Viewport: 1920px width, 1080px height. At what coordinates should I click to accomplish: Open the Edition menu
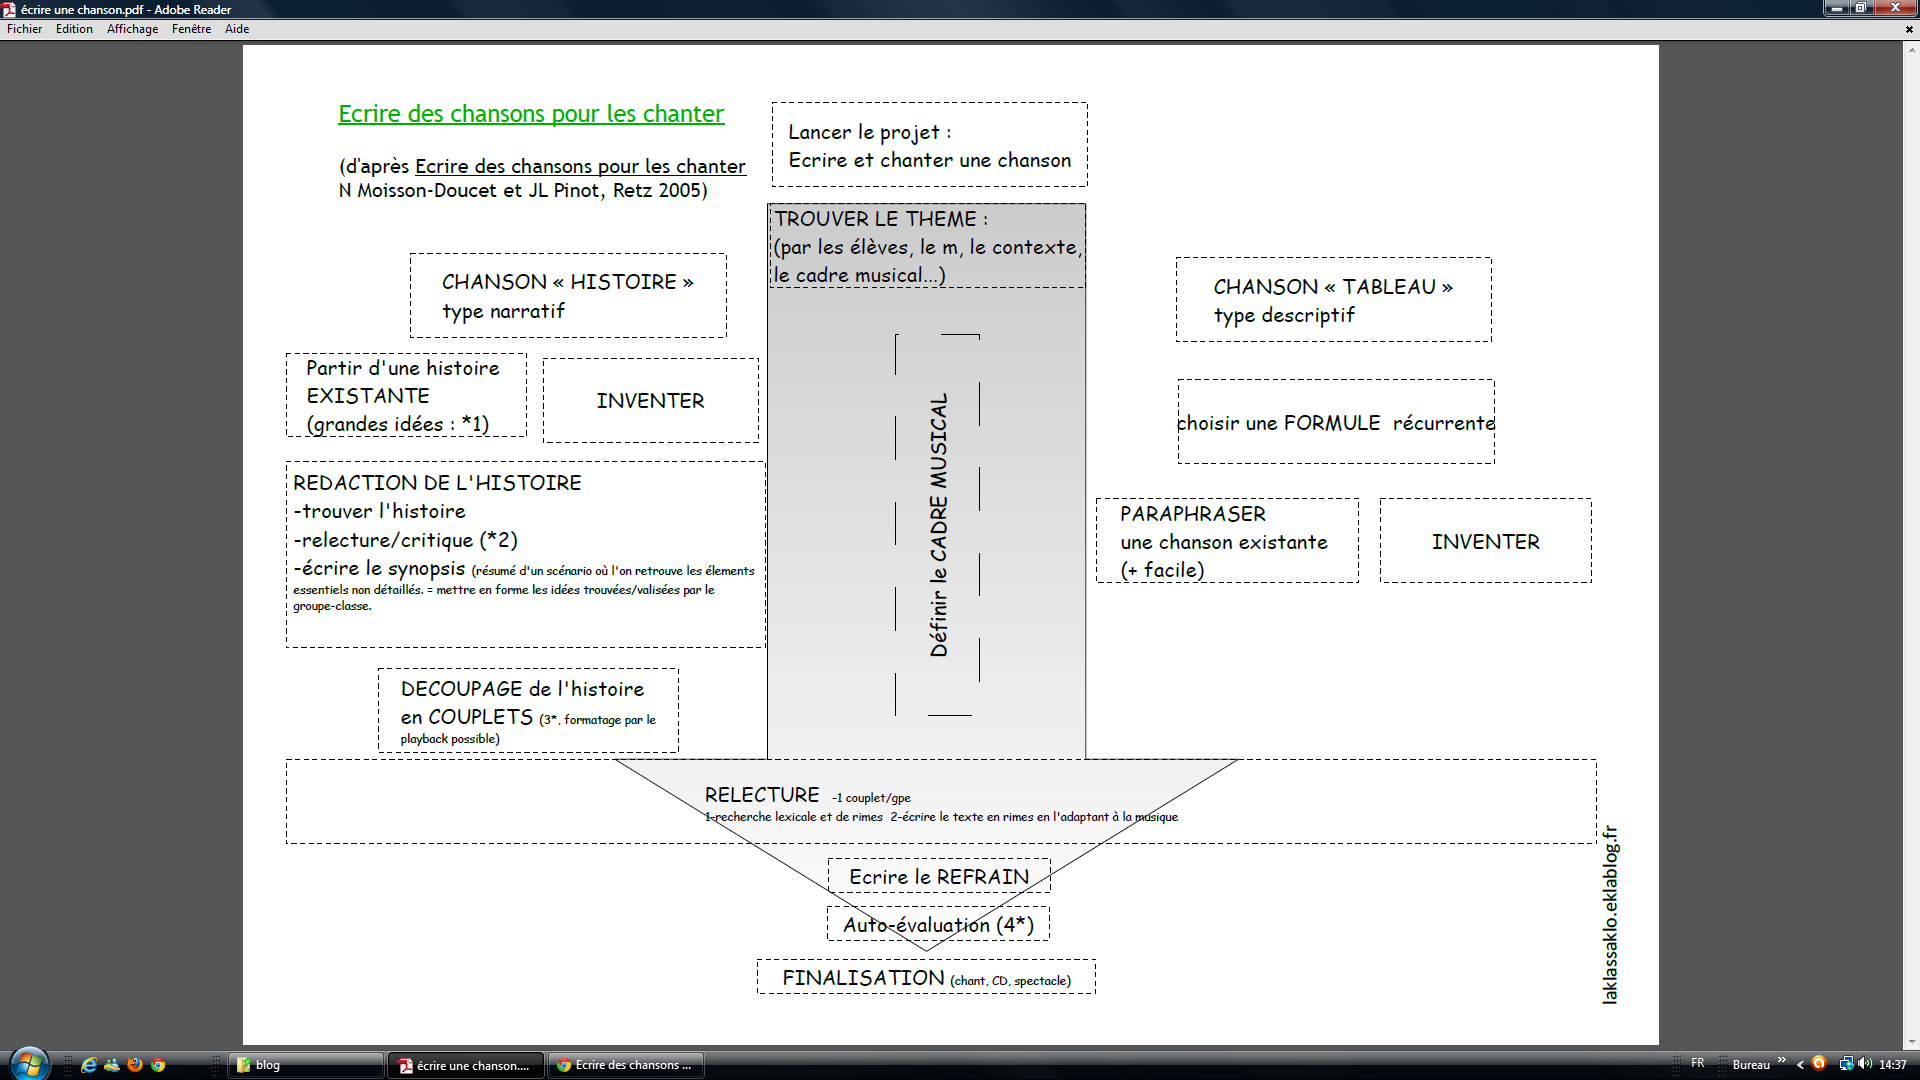point(74,29)
